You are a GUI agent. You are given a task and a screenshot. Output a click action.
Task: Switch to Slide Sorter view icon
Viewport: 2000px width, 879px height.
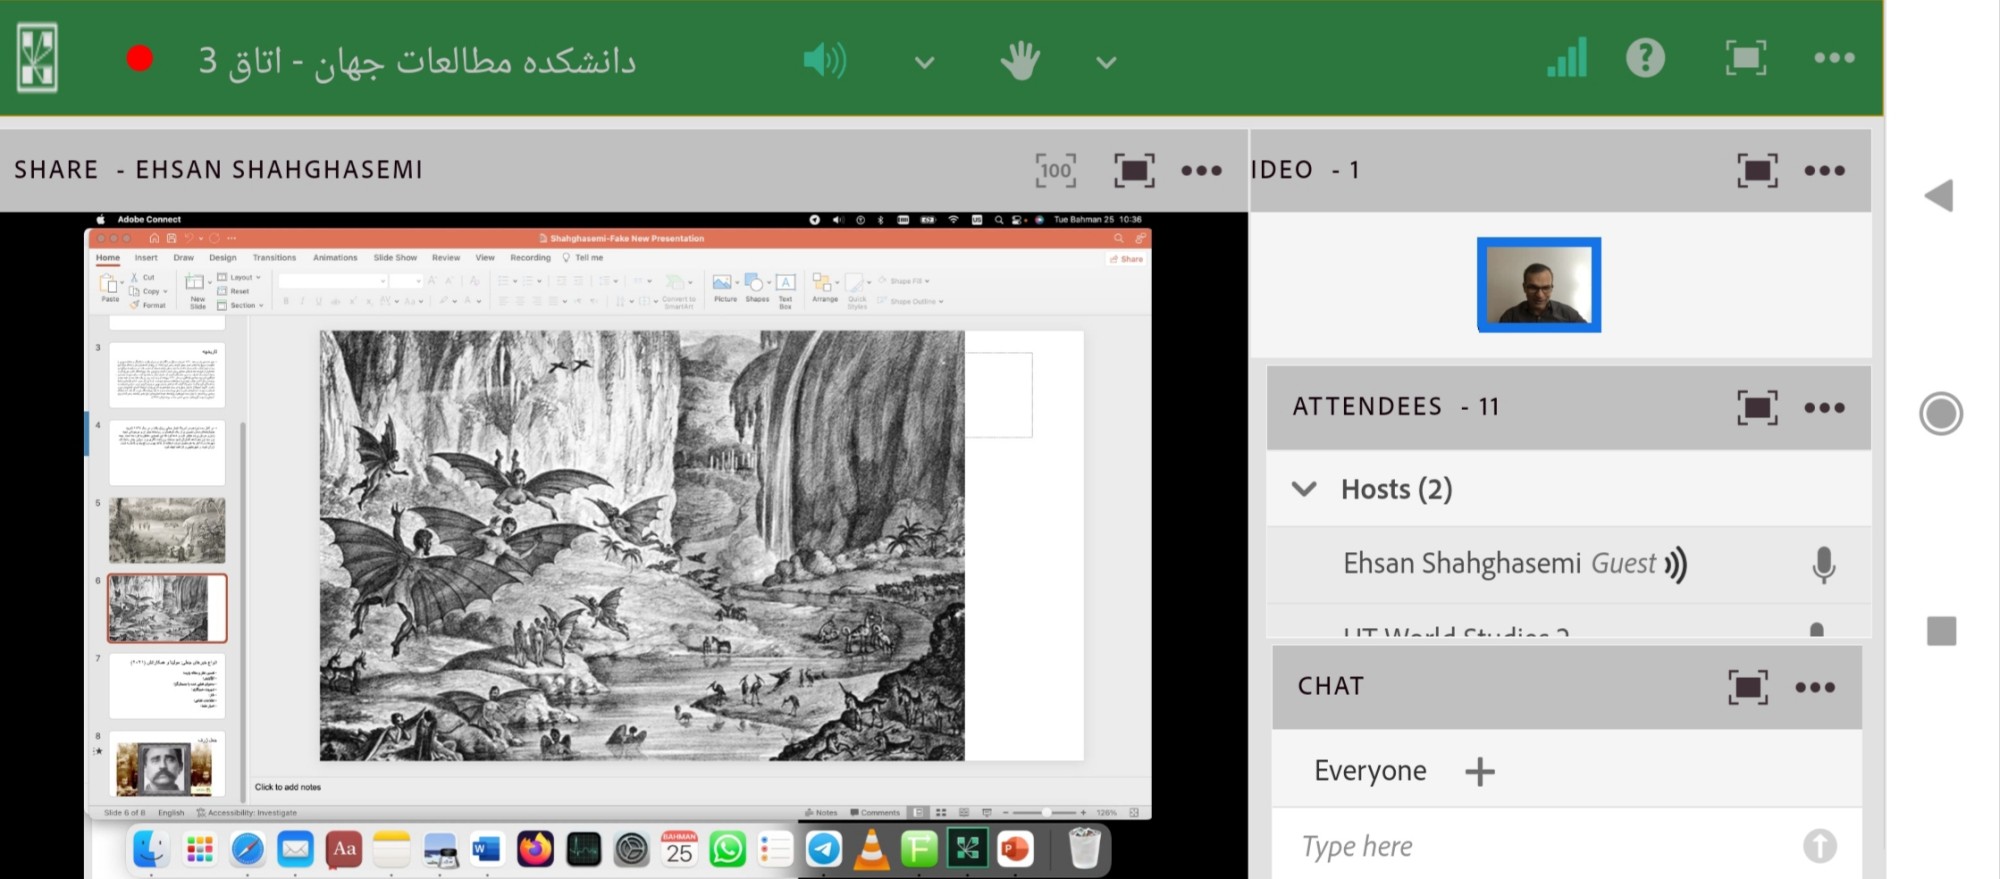pyautogui.click(x=941, y=813)
